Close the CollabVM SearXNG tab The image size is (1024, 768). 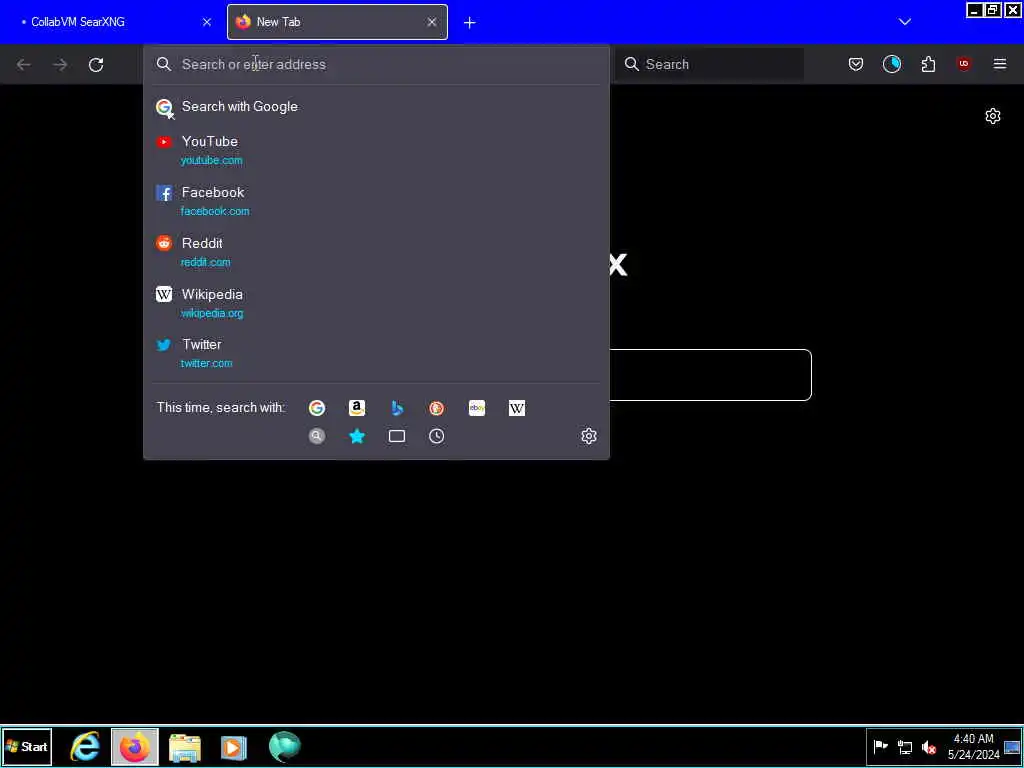point(207,22)
